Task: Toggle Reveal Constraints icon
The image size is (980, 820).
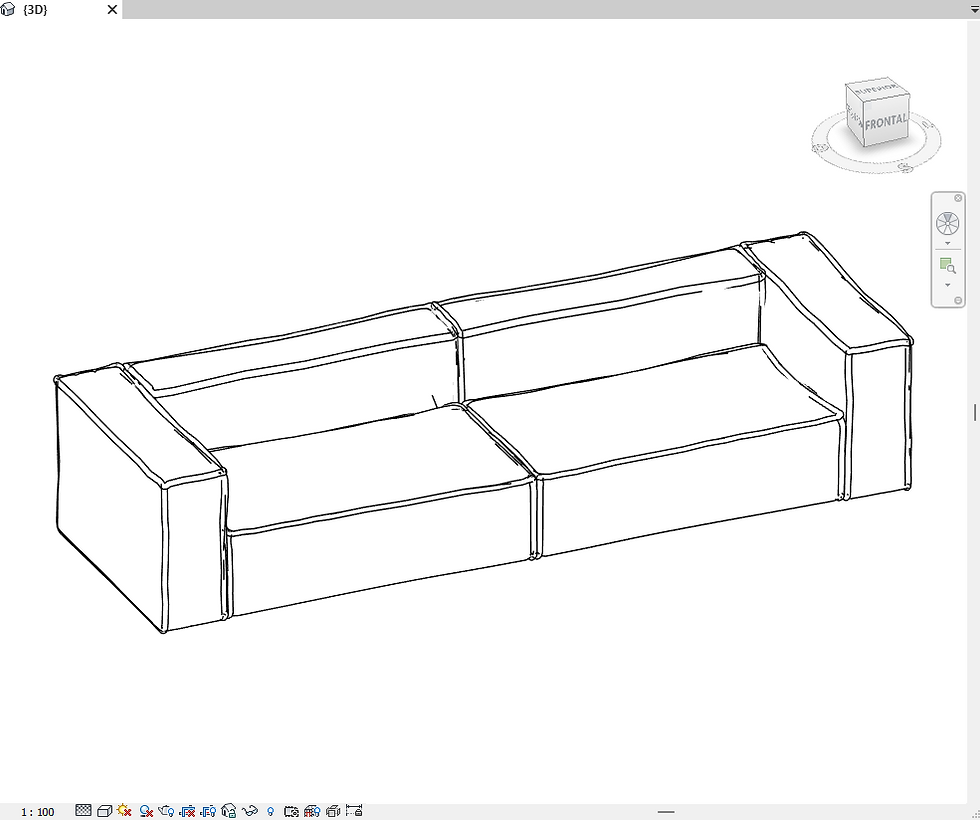Action: 354,811
